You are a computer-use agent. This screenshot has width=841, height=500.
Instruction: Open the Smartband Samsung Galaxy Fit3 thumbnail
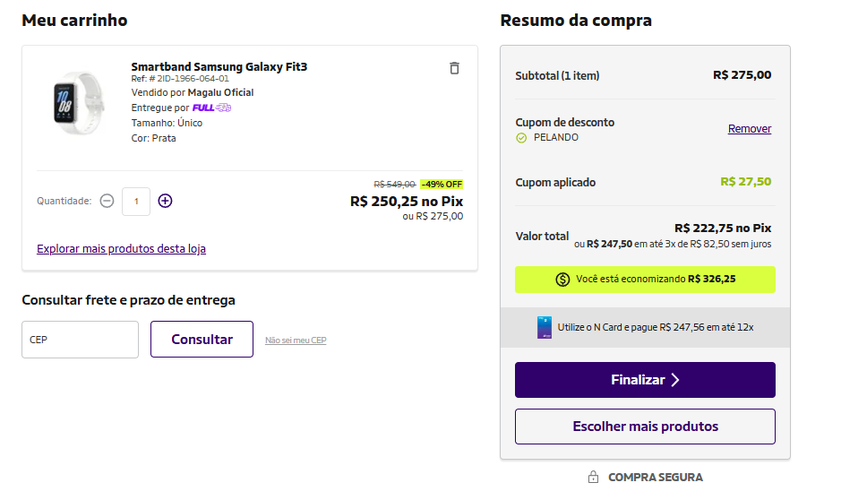(77, 104)
